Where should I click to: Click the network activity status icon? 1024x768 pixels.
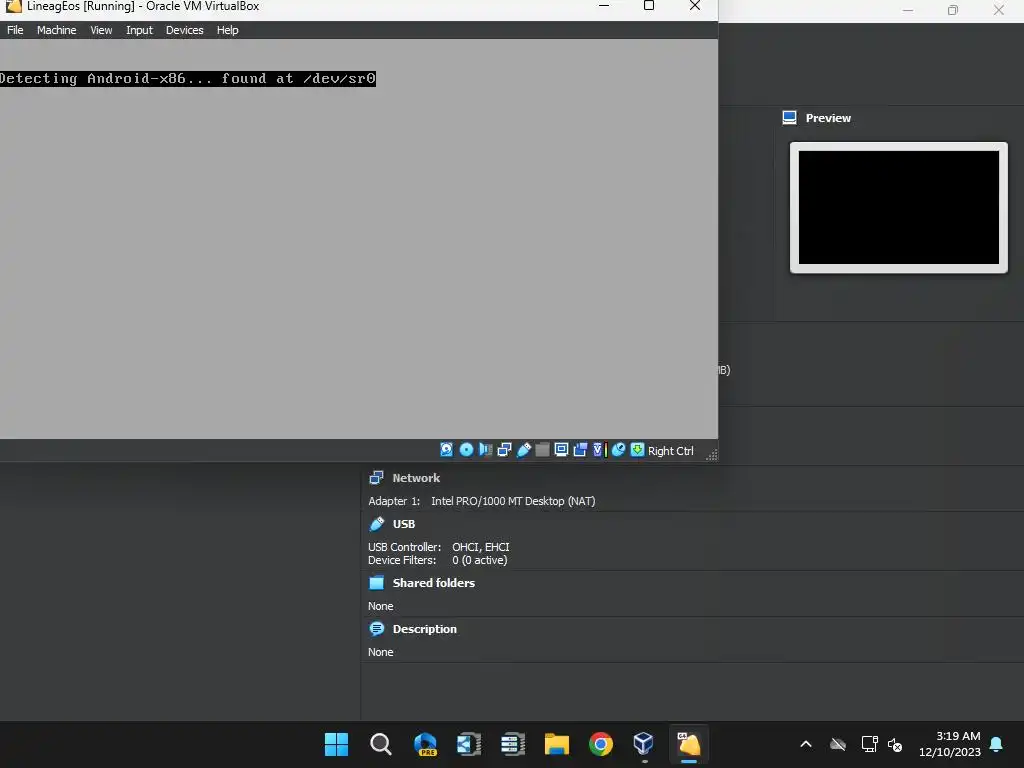[x=504, y=450]
